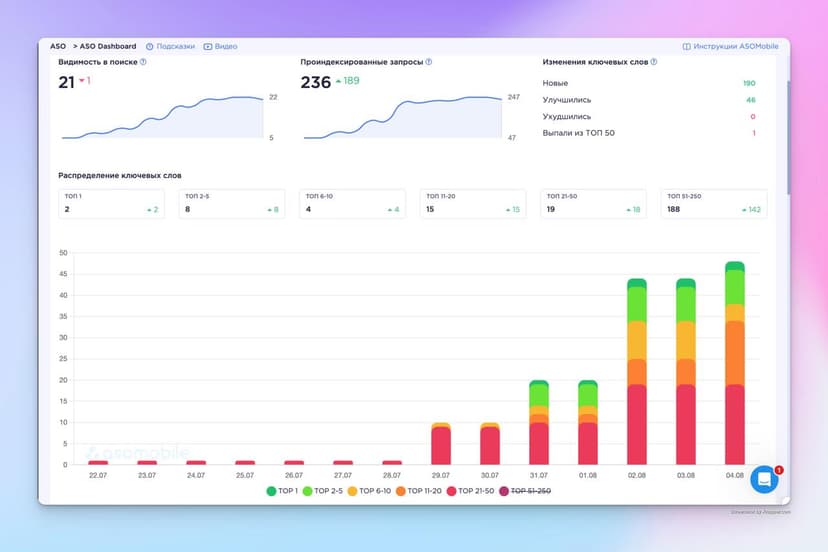Open the blue chat support widget
This screenshot has width=828, height=552.
[764, 480]
